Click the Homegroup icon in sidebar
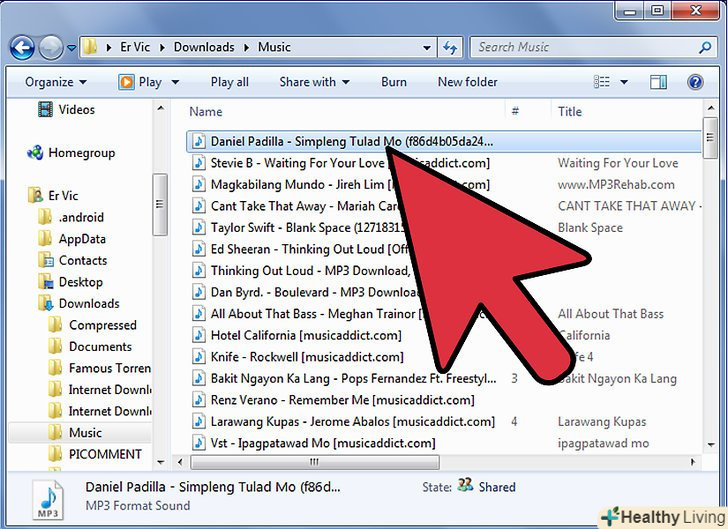The height and width of the screenshot is (529, 728). 35,153
